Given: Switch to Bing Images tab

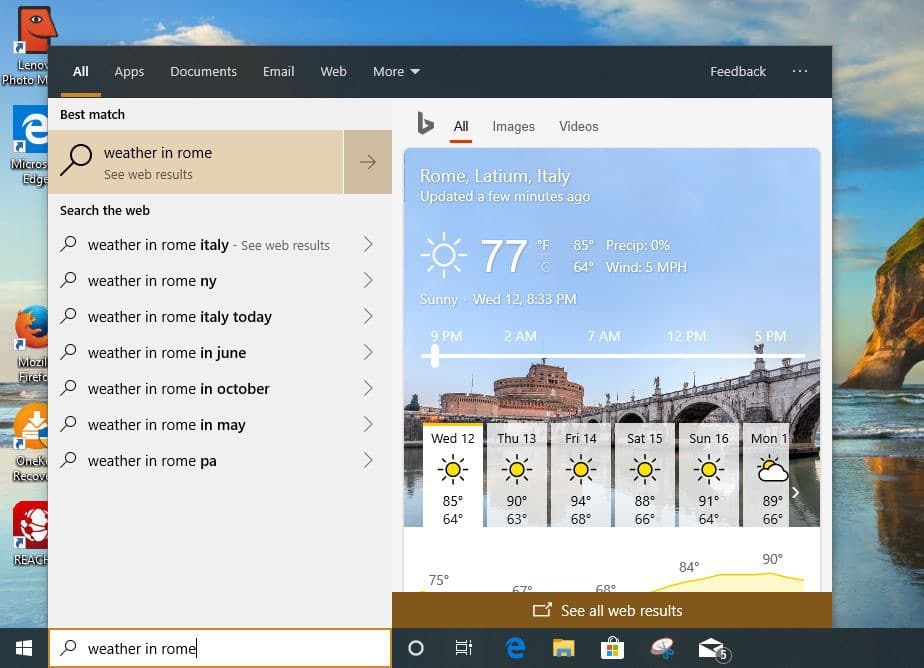Looking at the screenshot, I should tap(513, 127).
